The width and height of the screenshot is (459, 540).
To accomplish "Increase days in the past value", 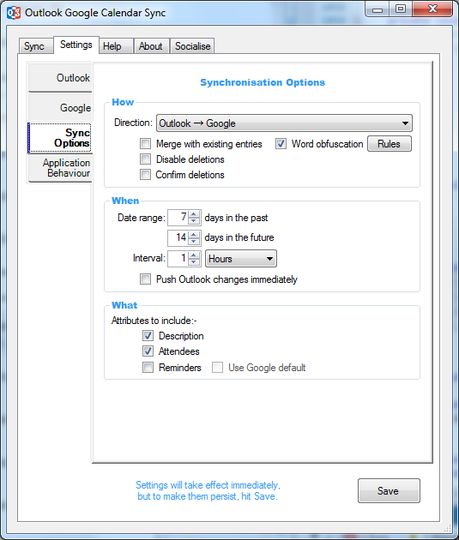I will 194,214.
